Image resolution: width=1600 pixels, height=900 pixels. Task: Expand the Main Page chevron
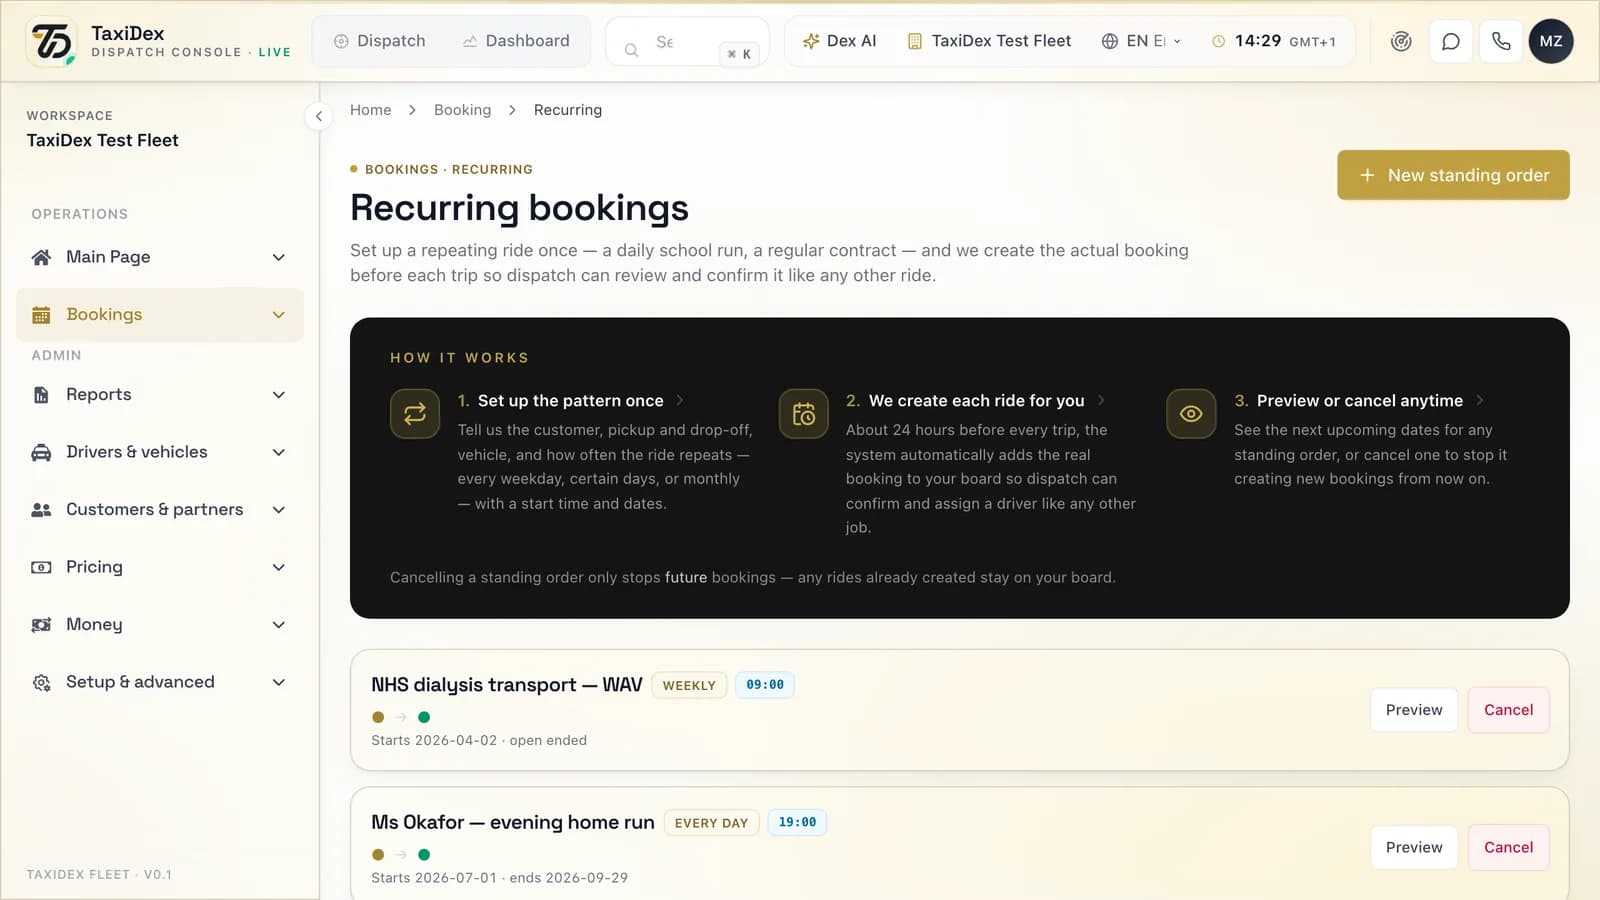pos(279,257)
